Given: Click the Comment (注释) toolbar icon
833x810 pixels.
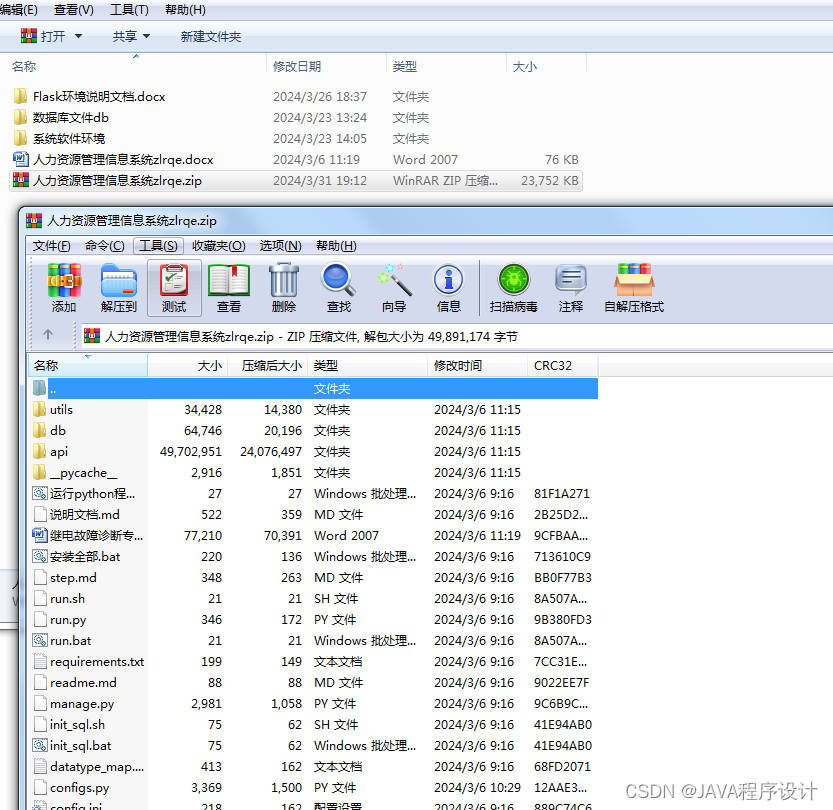Looking at the screenshot, I should click(x=571, y=279).
